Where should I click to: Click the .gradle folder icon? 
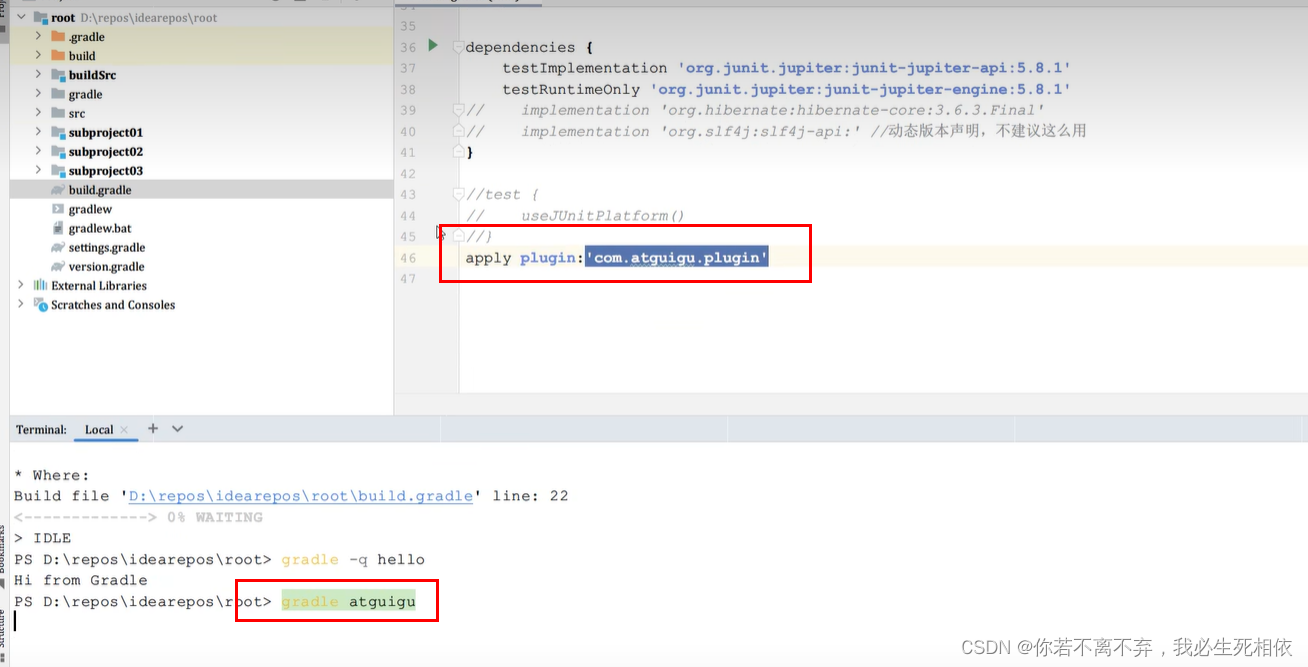[58, 37]
